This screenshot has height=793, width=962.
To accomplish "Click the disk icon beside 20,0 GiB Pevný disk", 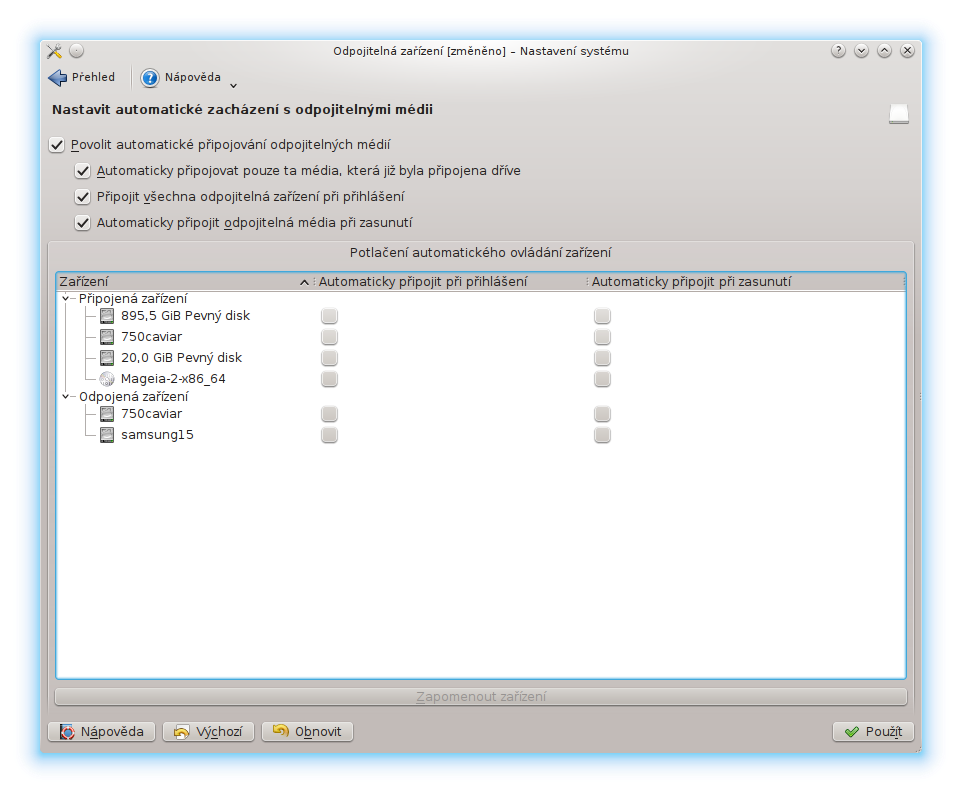I will (x=107, y=358).
